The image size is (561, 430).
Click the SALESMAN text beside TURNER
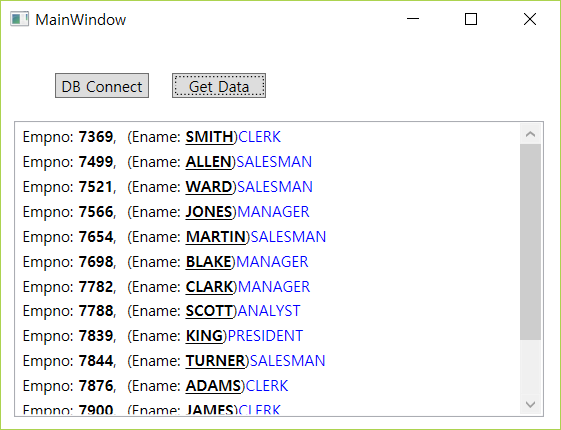click(x=287, y=361)
